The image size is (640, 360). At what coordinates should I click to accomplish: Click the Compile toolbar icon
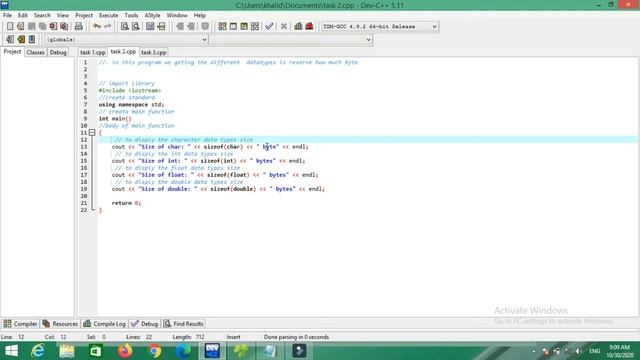click(222, 27)
